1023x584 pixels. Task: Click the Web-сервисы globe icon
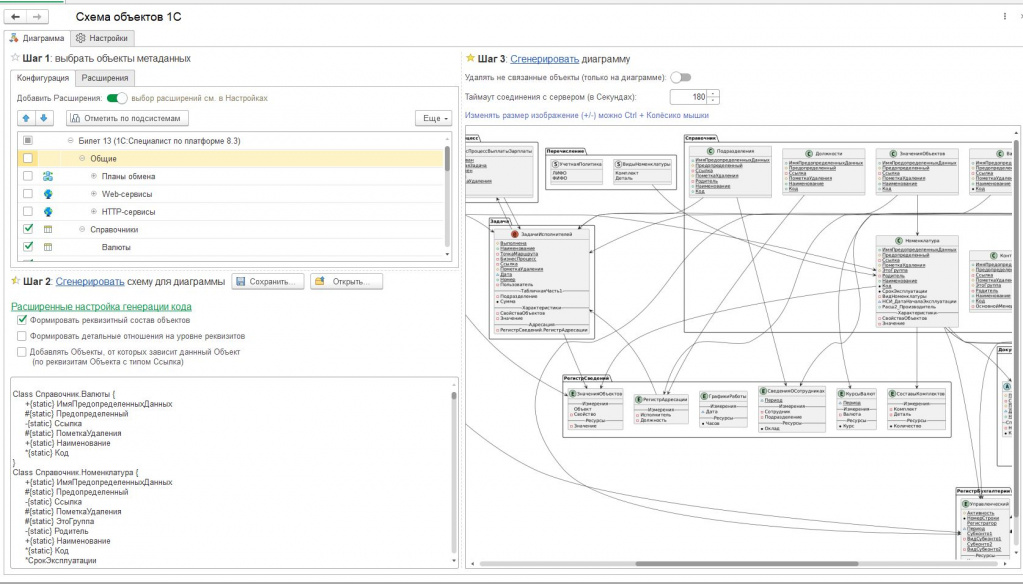point(48,194)
